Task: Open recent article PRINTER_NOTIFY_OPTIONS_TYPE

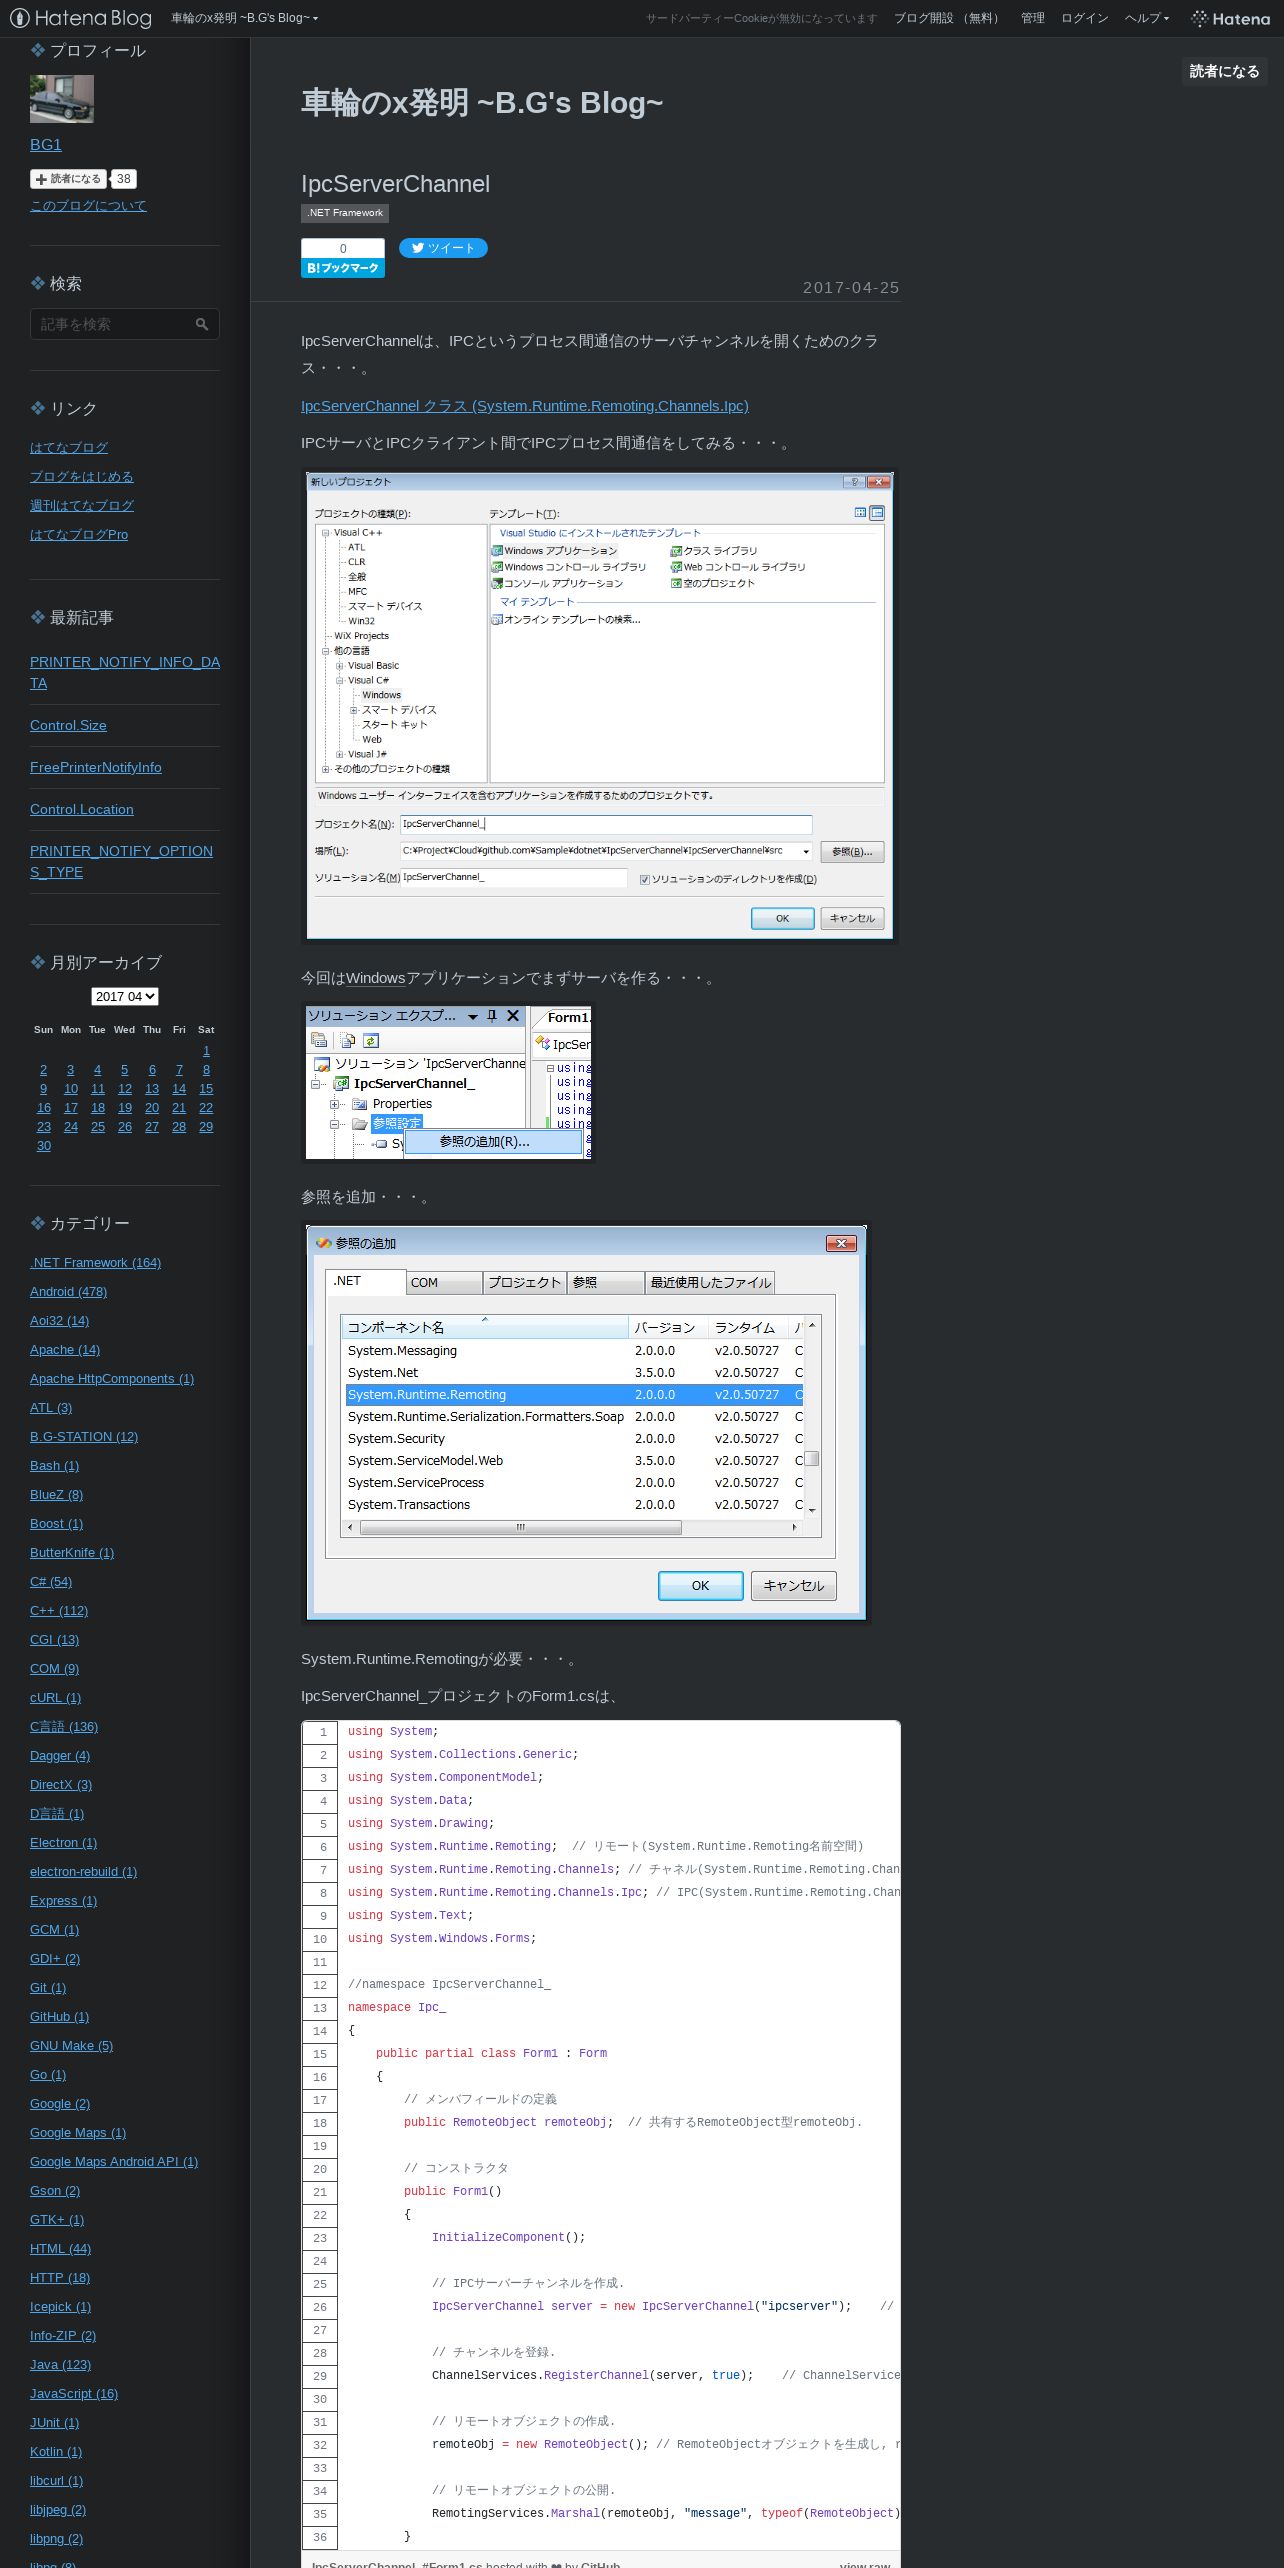Action: [121, 861]
